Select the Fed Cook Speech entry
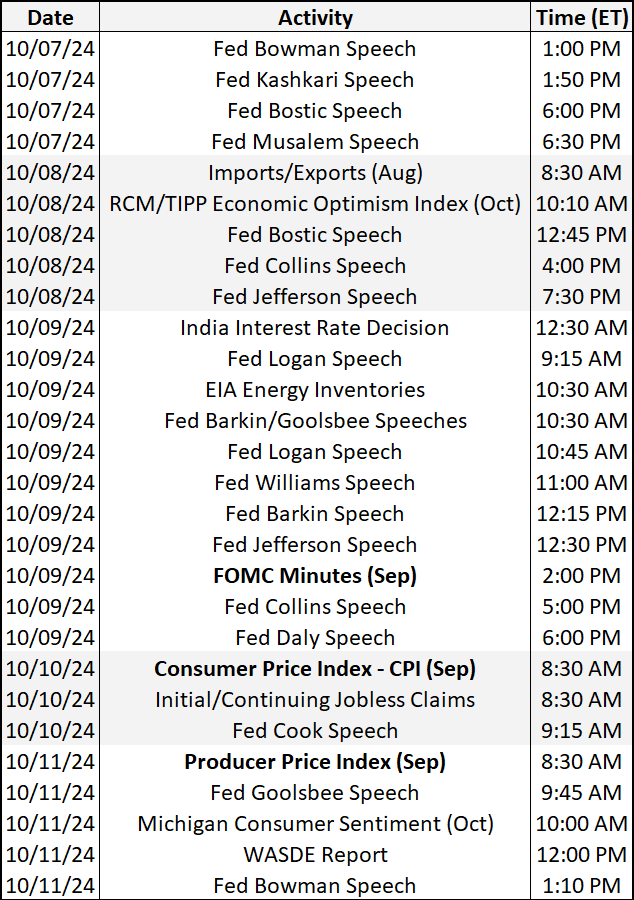The height and width of the screenshot is (900, 634). point(315,731)
